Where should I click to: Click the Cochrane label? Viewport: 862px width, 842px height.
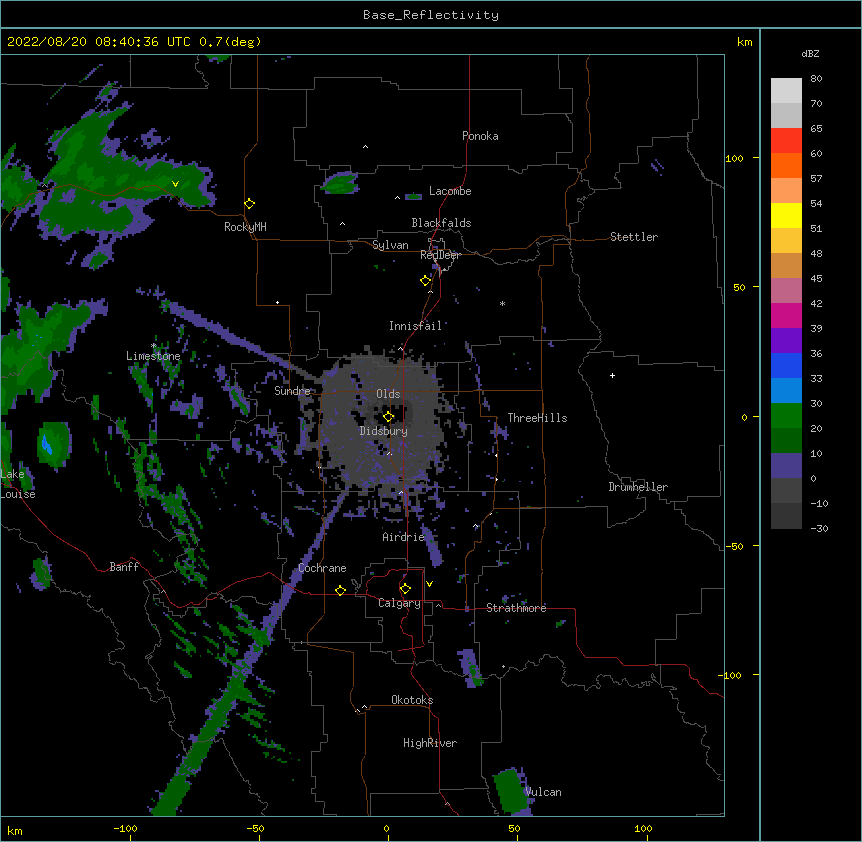(322, 568)
